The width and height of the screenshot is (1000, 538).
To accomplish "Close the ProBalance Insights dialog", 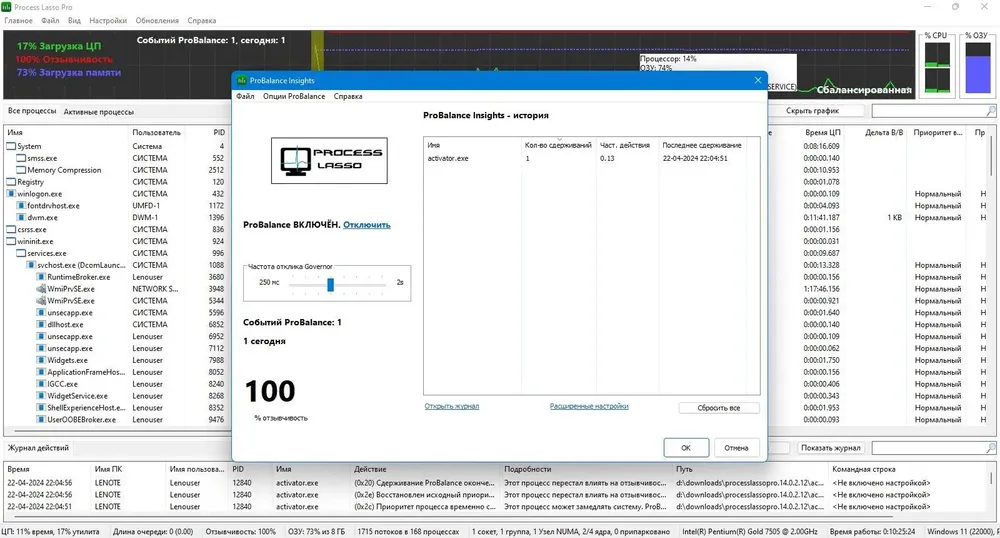I will (758, 80).
